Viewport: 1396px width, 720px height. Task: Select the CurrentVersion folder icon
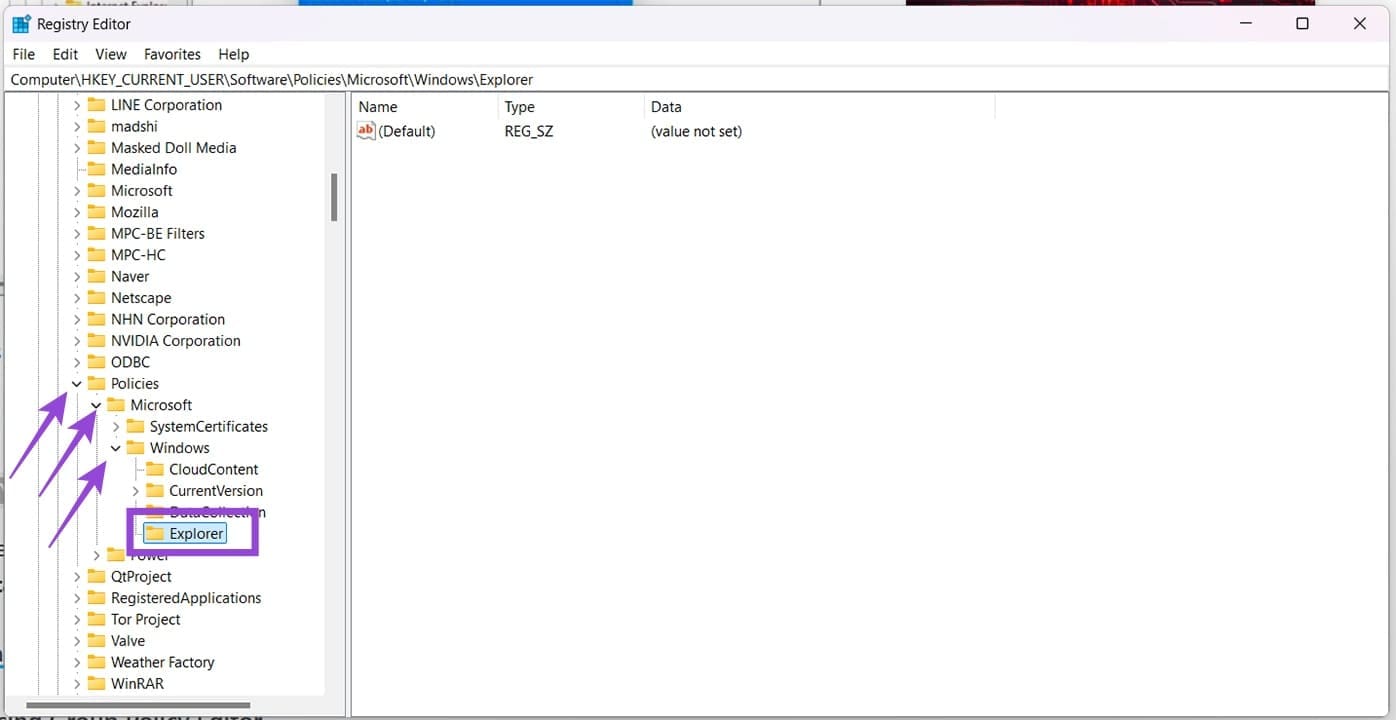click(x=155, y=491)
